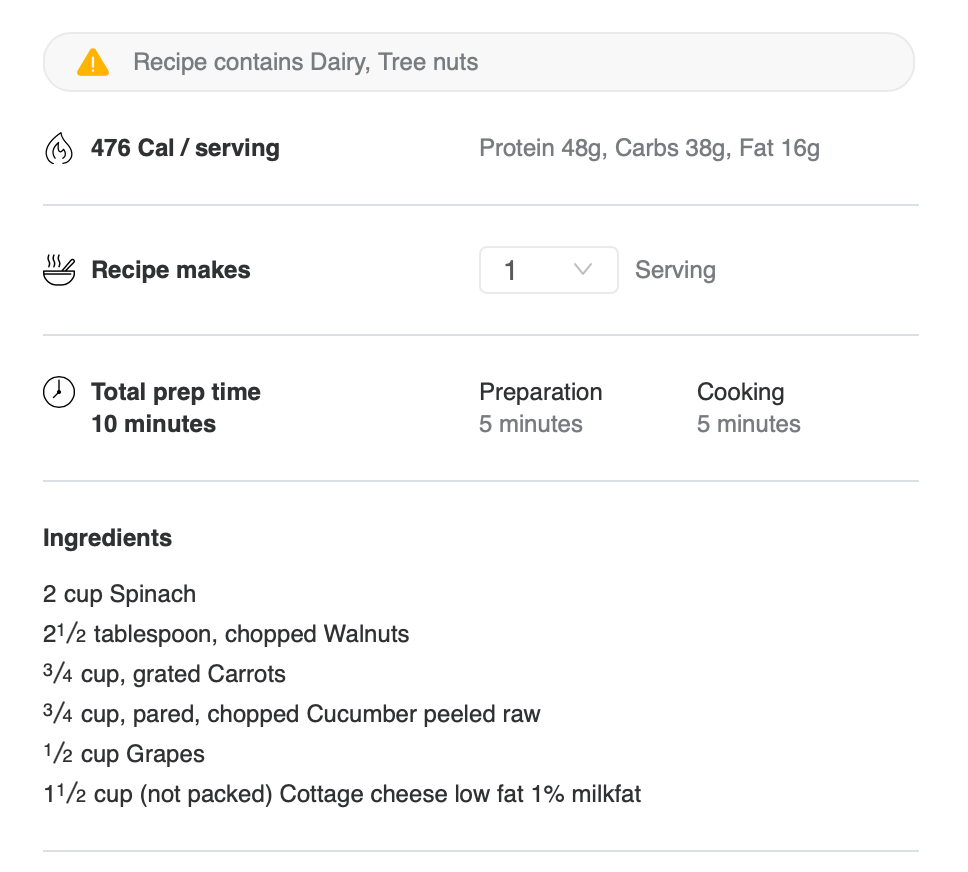Click the Preparation 5 minutes entry
Image resolution: width=968 pixels, height=872 pixels.
click(x=540, y=408)
